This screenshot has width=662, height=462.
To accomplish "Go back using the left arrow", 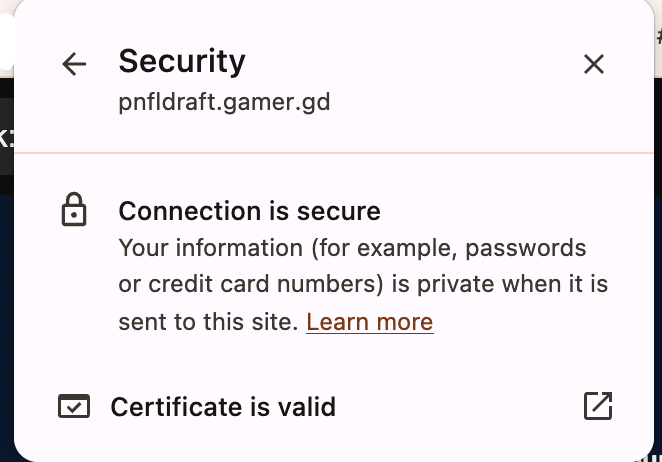I will [74, 65].
